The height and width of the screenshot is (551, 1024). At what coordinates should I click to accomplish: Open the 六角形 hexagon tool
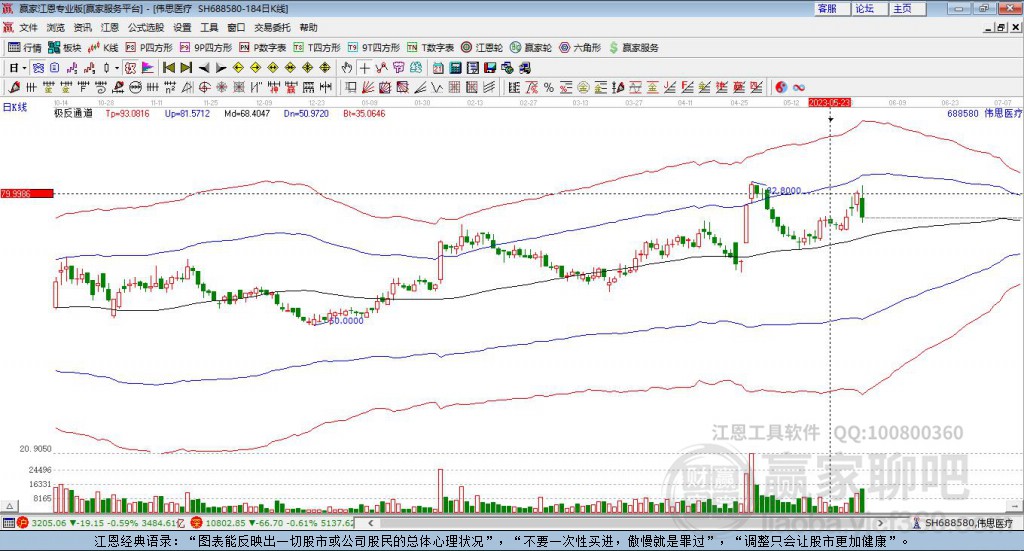(x=580, y=48)
